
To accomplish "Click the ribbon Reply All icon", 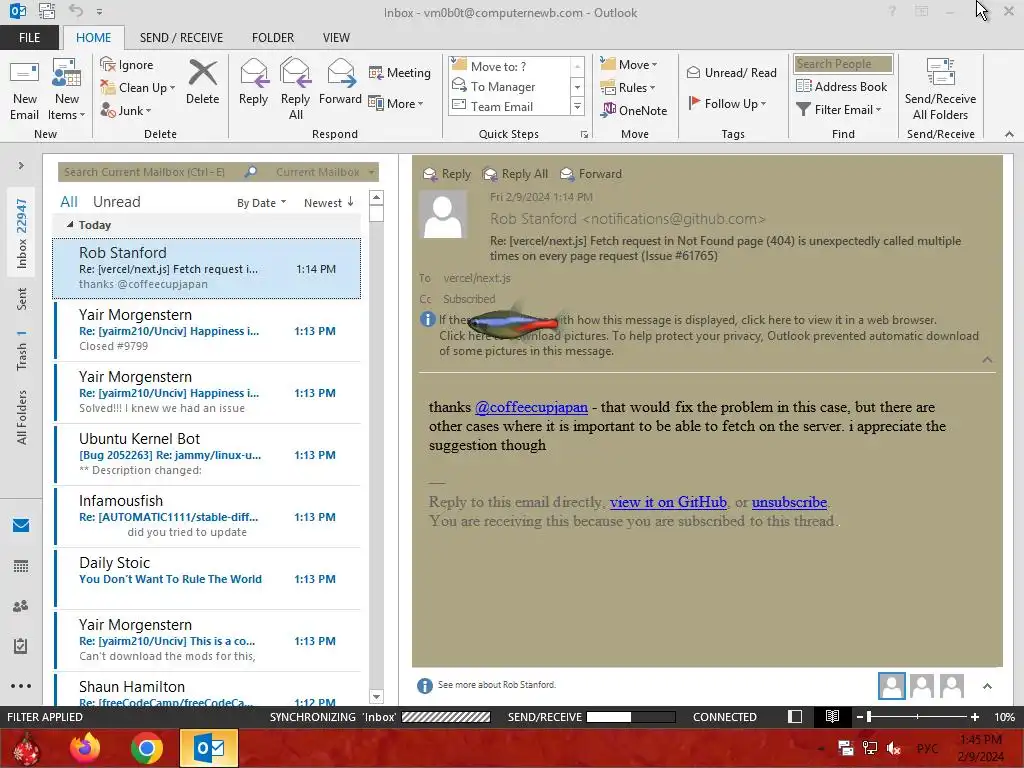I will pos(295,90).
